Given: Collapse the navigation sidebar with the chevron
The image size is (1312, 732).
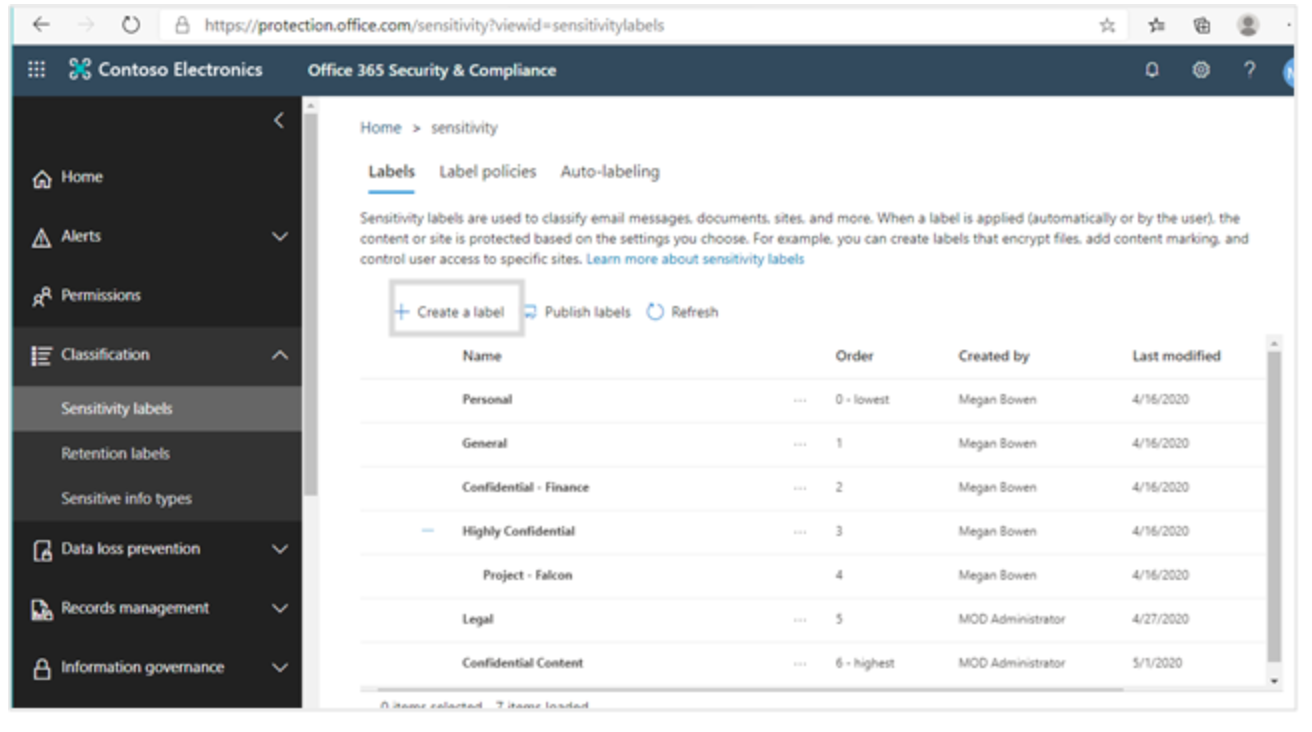Looking at the screenshot, I should (279, 120).
